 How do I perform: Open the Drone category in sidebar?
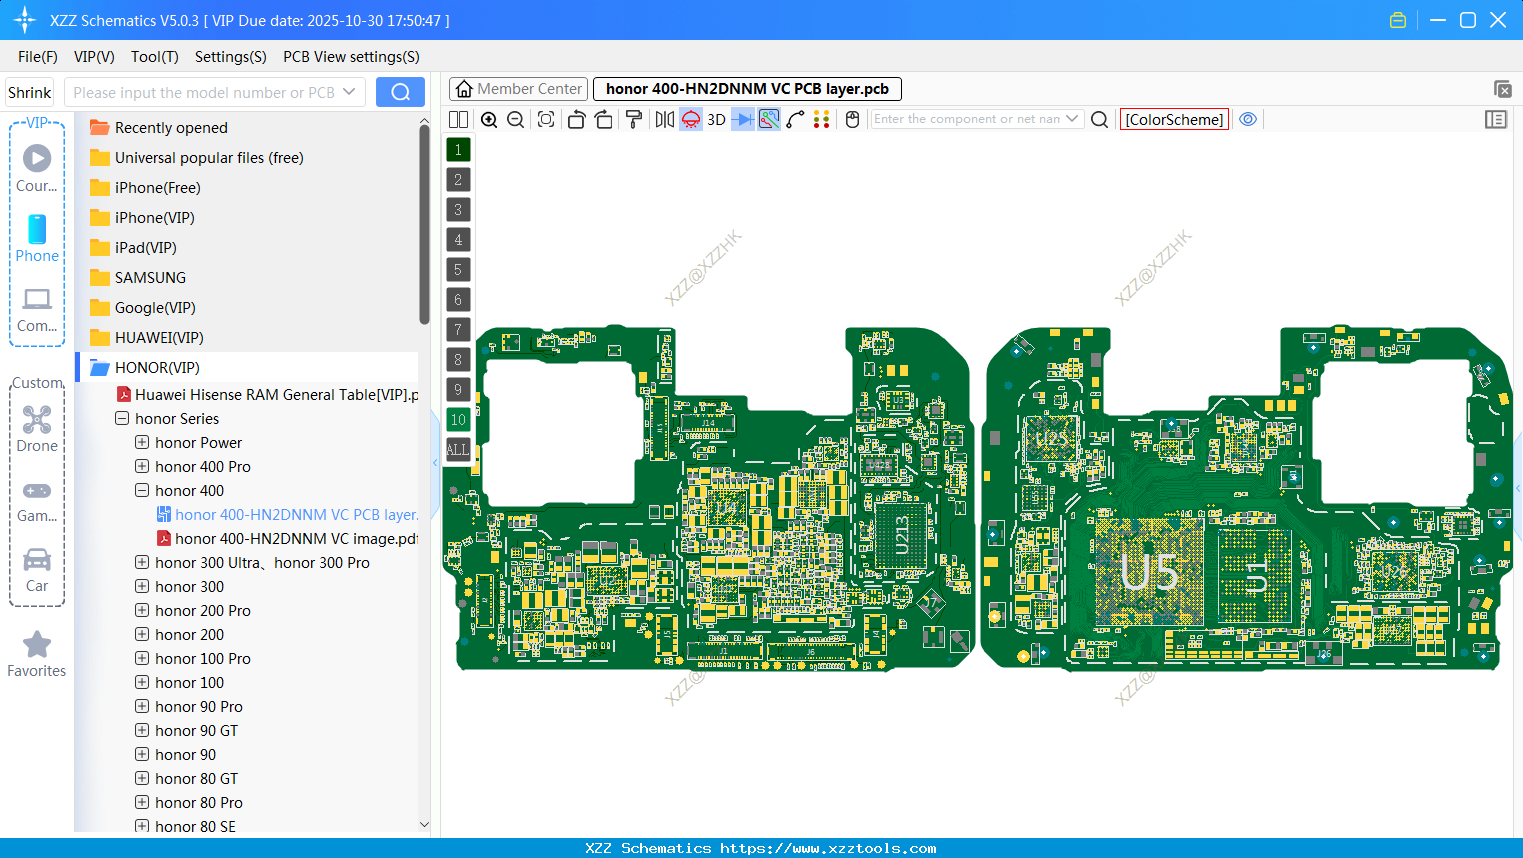click(x=37, y=429)
